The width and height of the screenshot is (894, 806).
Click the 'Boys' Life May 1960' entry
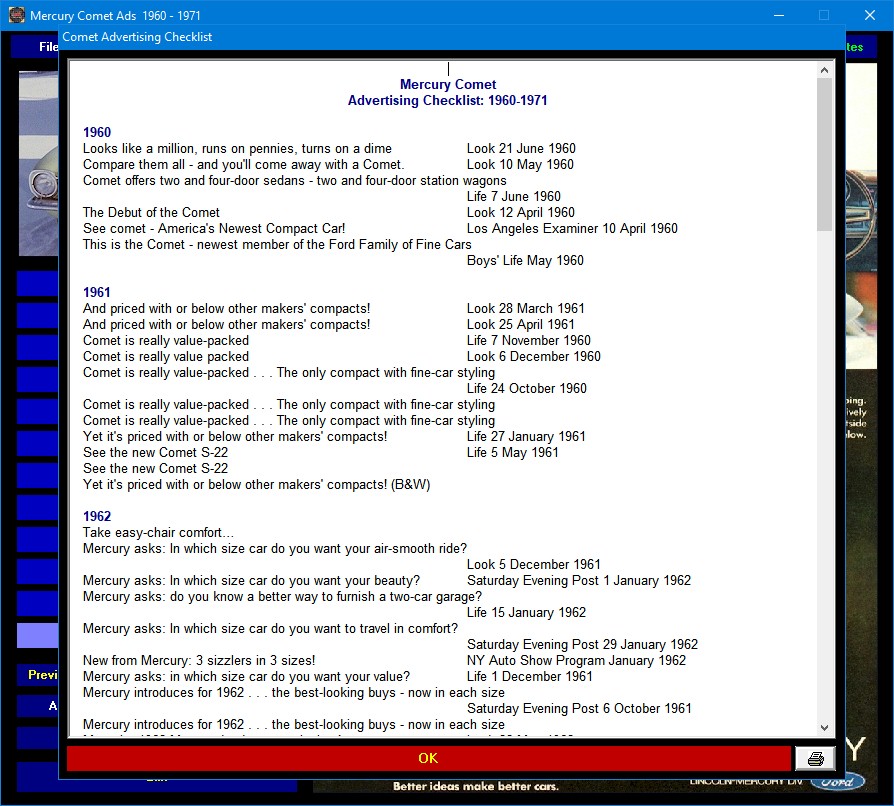(525, 260)
